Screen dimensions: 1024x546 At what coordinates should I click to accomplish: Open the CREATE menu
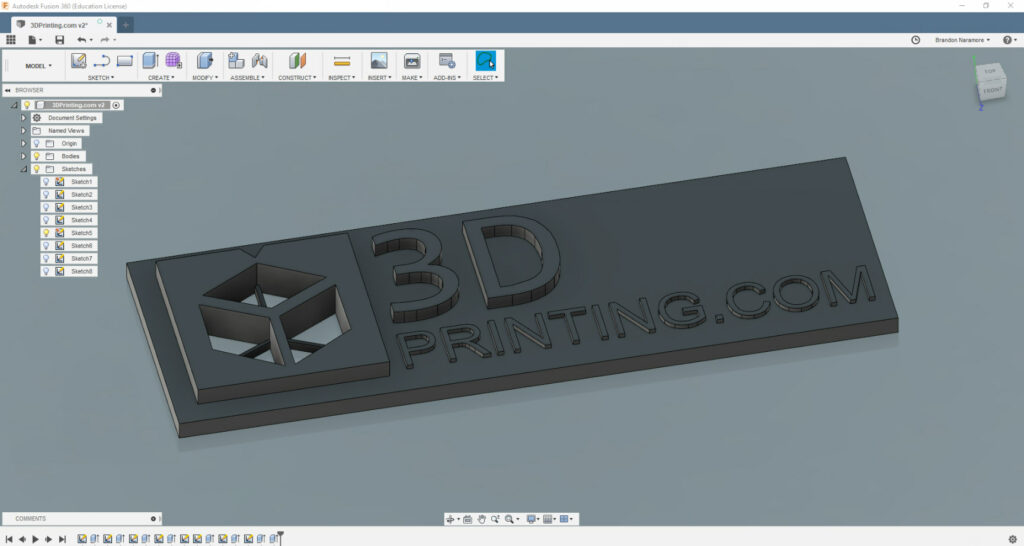(x=161, y=78)
